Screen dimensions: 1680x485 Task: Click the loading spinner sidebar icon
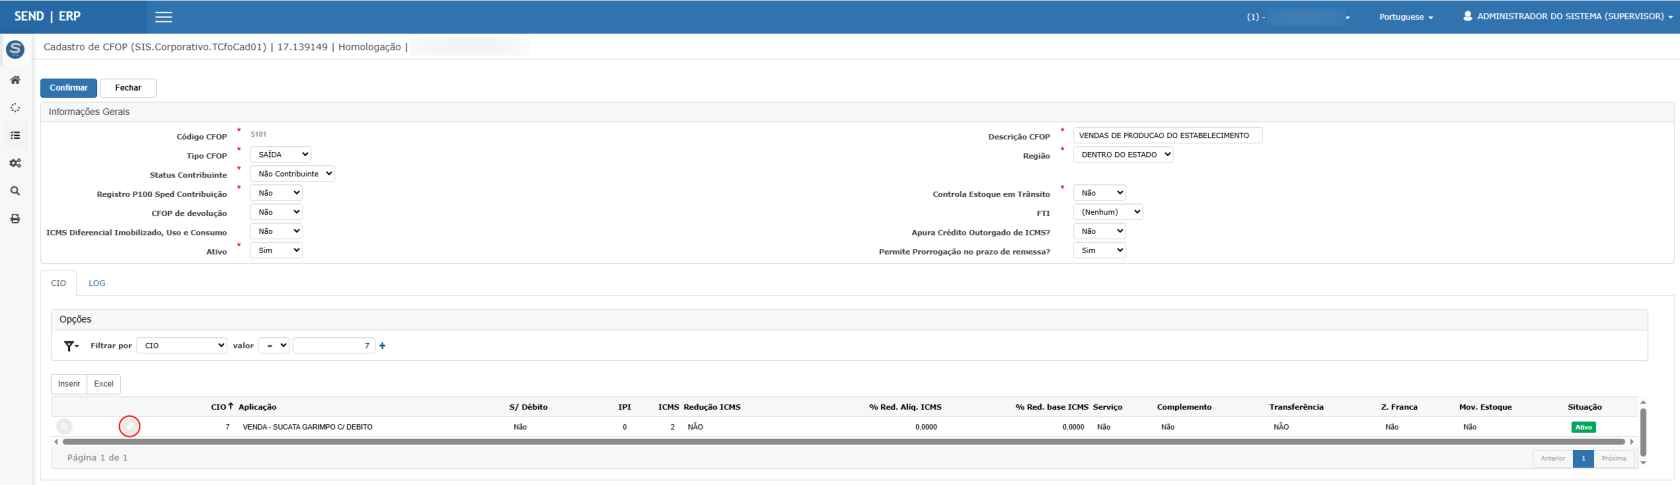[15, 107]
